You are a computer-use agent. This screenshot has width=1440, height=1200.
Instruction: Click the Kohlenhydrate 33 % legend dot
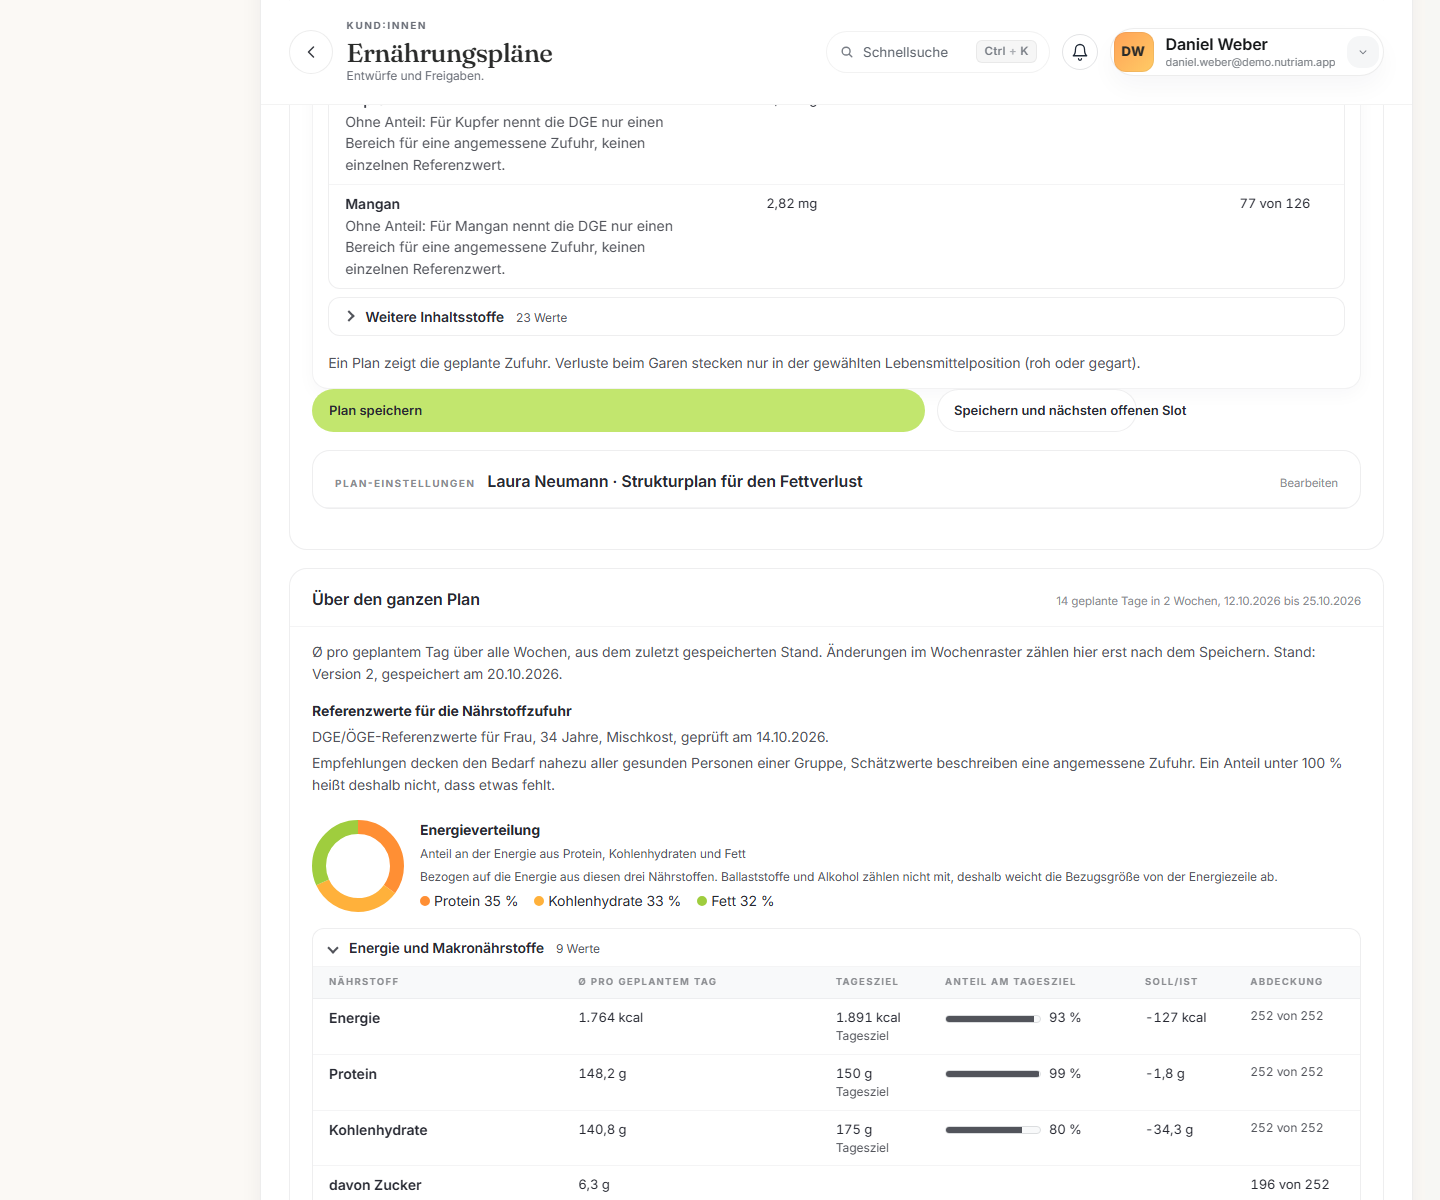539,901
